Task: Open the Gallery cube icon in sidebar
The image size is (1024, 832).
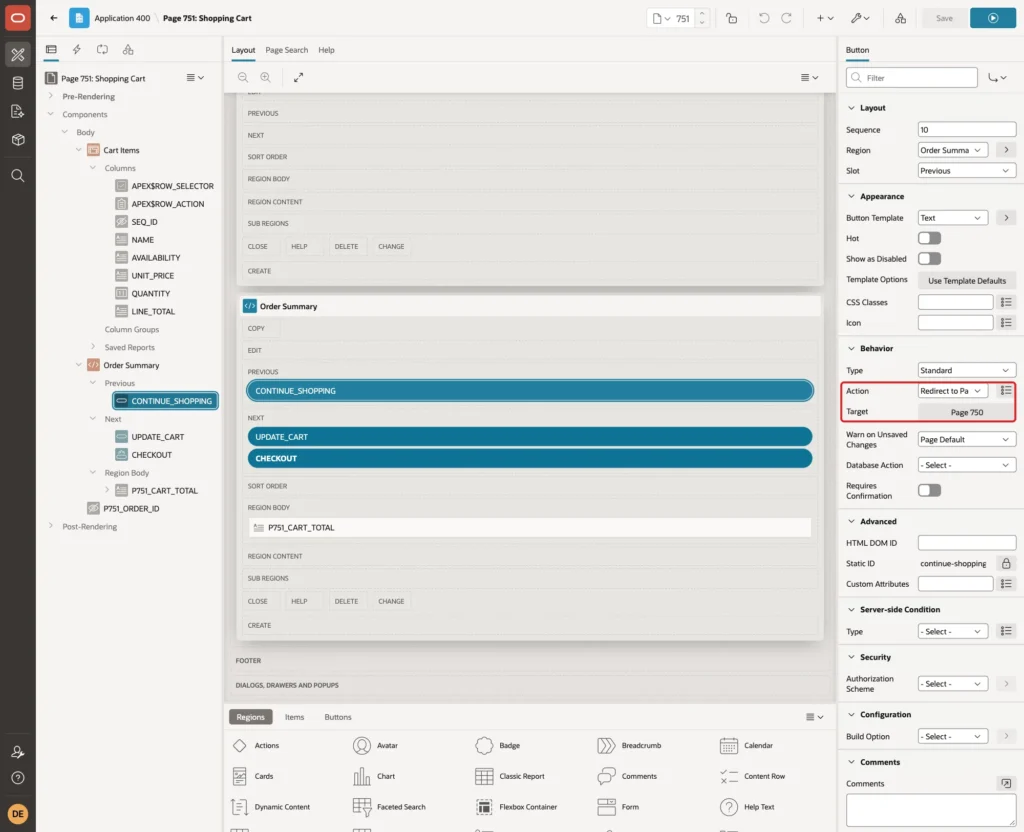Action: tap(18, 140)
